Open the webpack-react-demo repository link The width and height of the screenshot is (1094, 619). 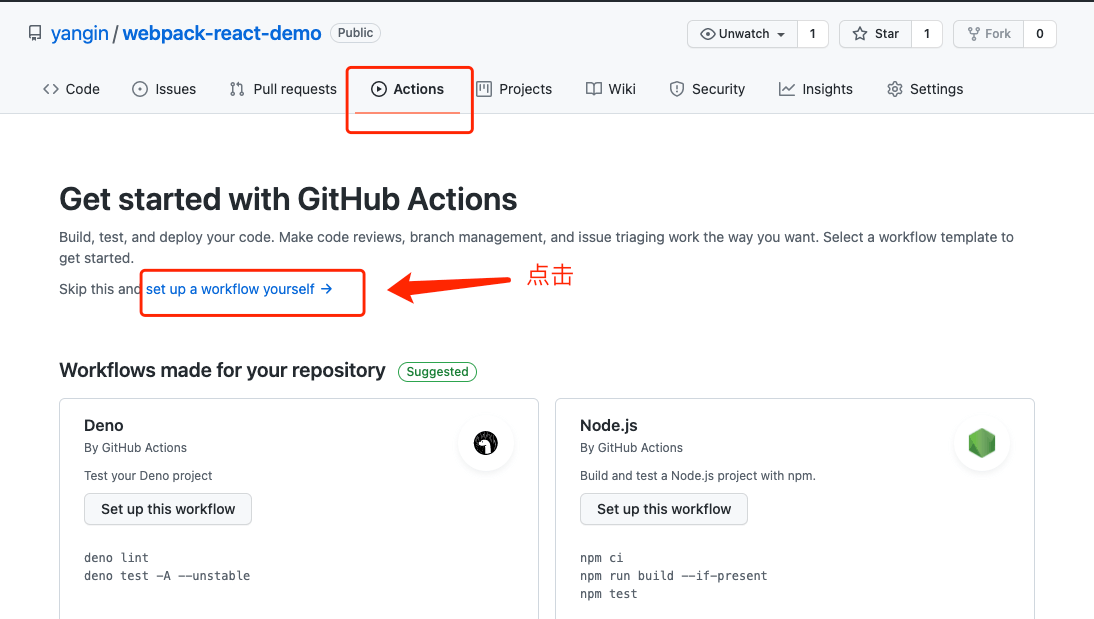coord(222,33)
